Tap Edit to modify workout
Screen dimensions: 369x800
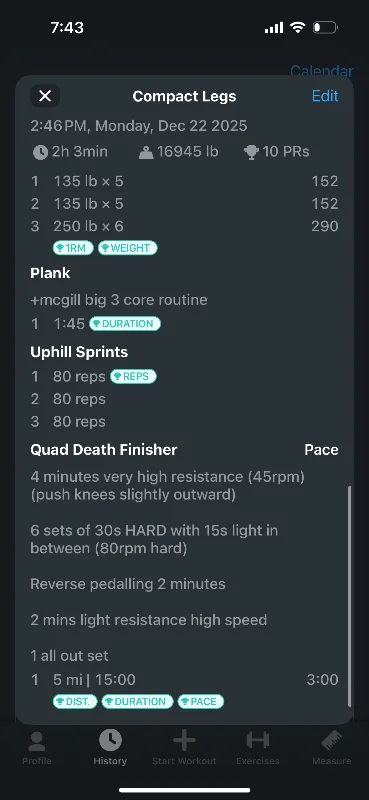pos(325,96)
